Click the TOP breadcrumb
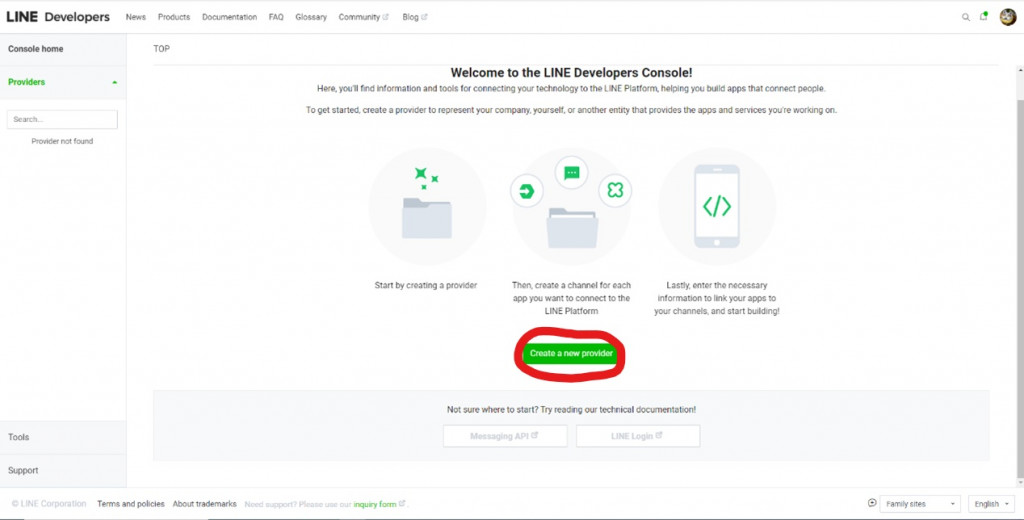Viewport: 1024px width, 520px height. tap(161, 49)
